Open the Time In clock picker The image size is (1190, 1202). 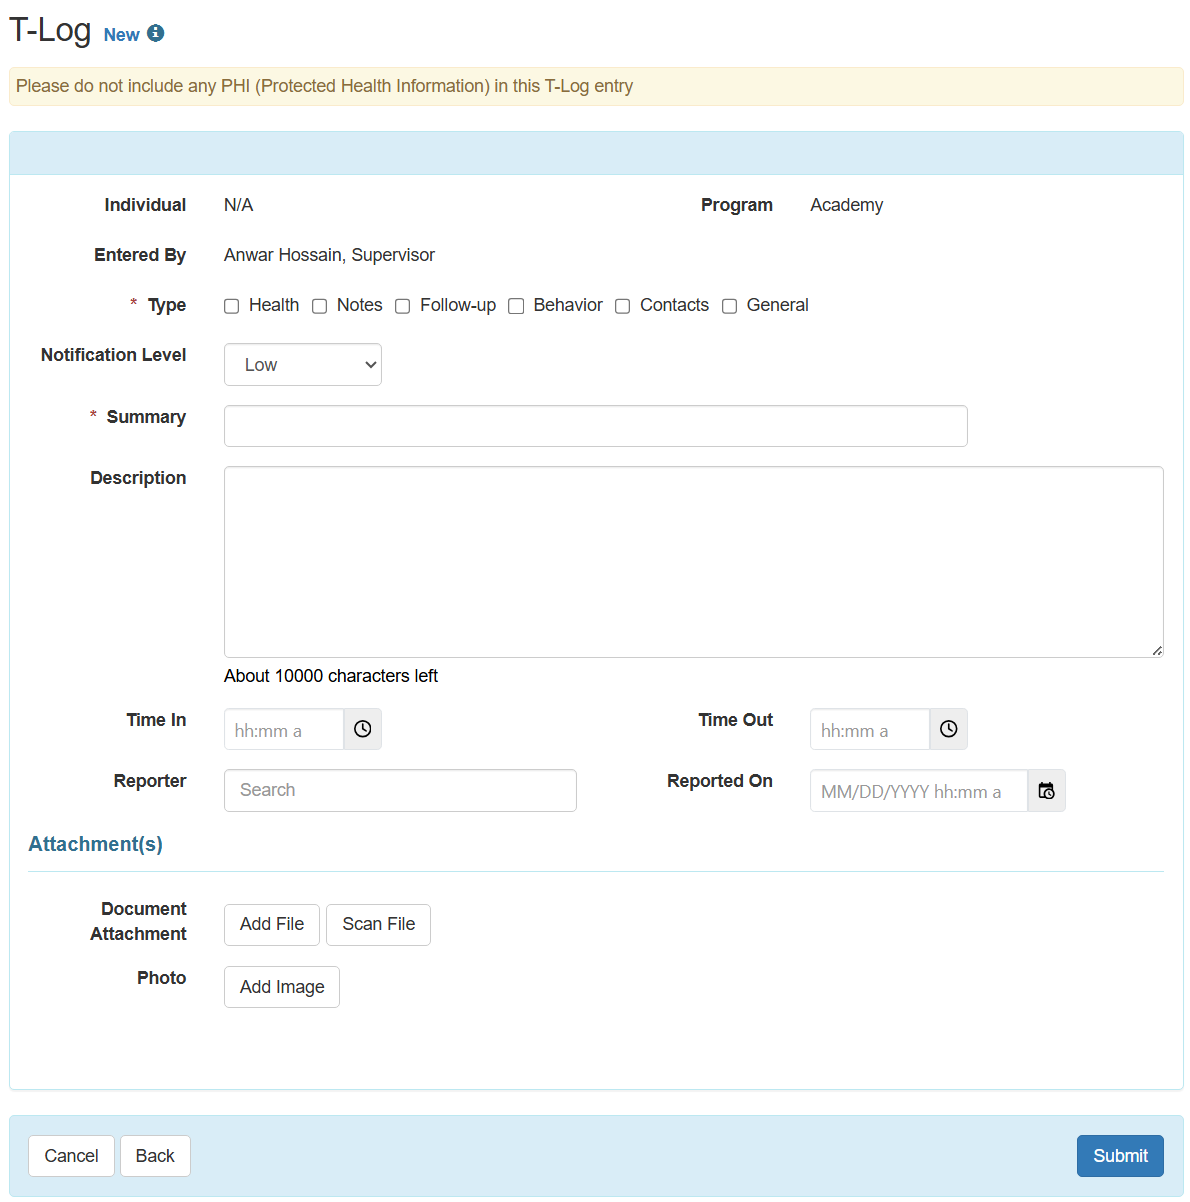[x=362, y=730]
